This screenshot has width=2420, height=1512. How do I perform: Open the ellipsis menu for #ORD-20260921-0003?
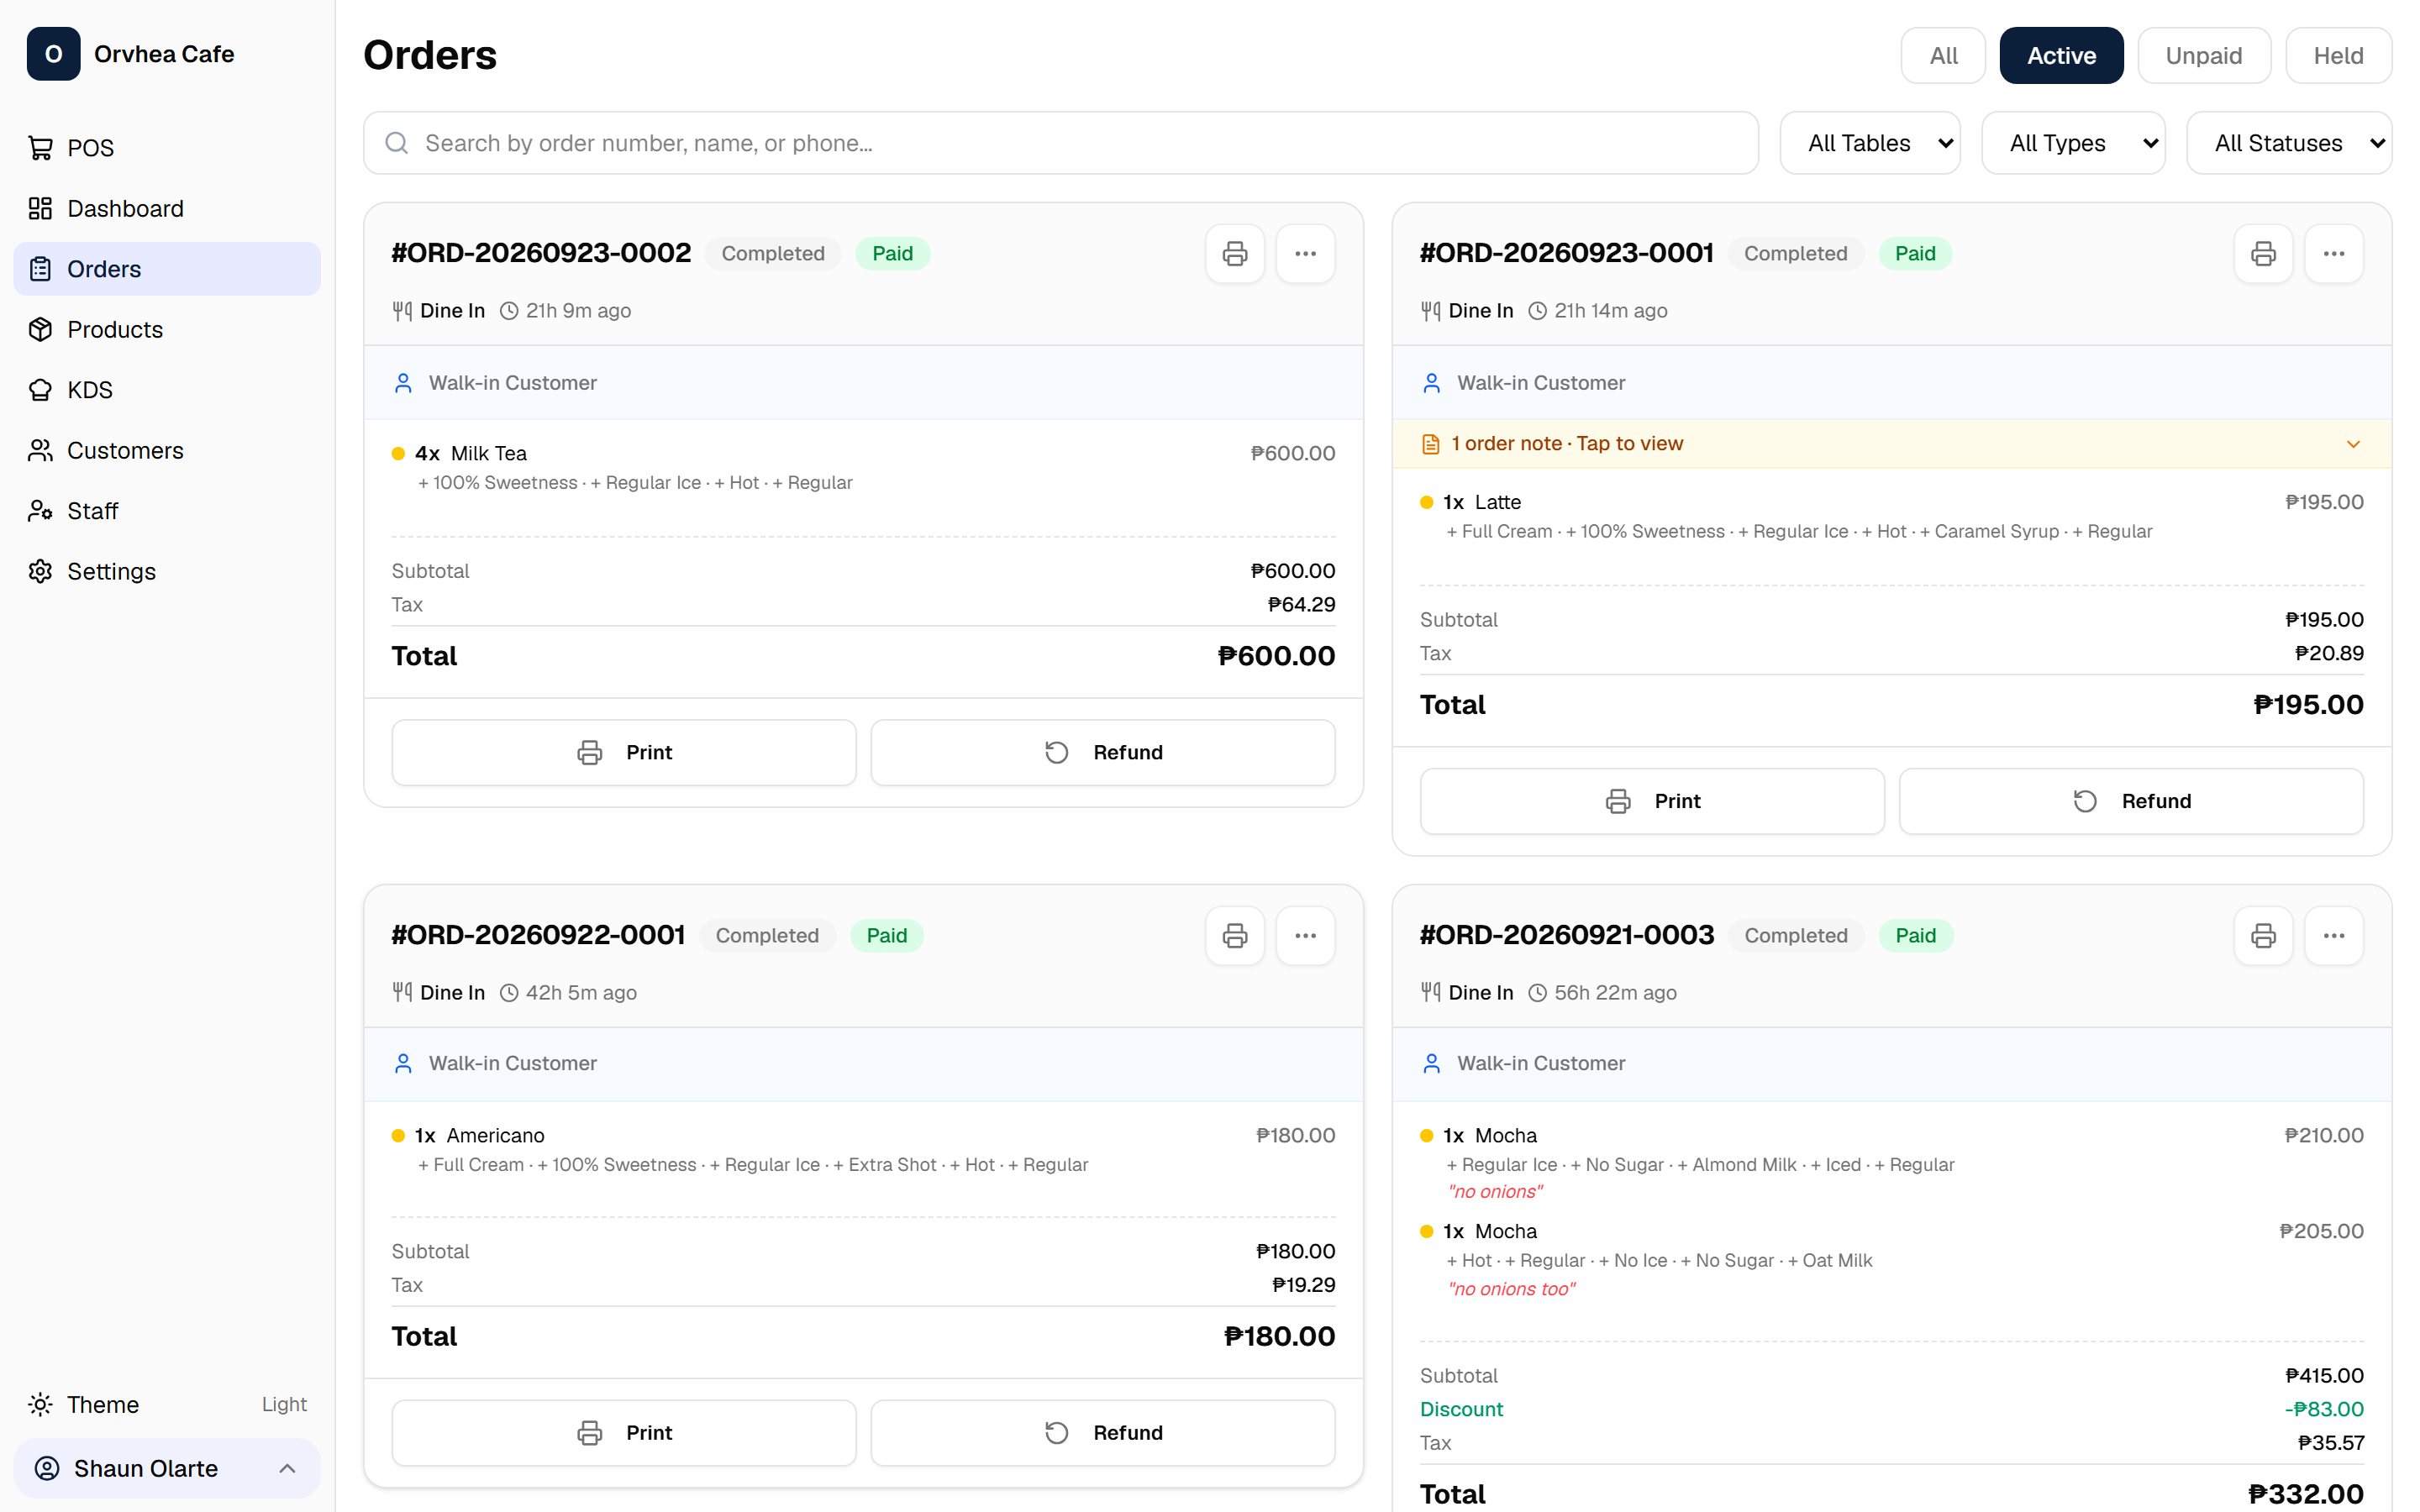click(2334, 936)
